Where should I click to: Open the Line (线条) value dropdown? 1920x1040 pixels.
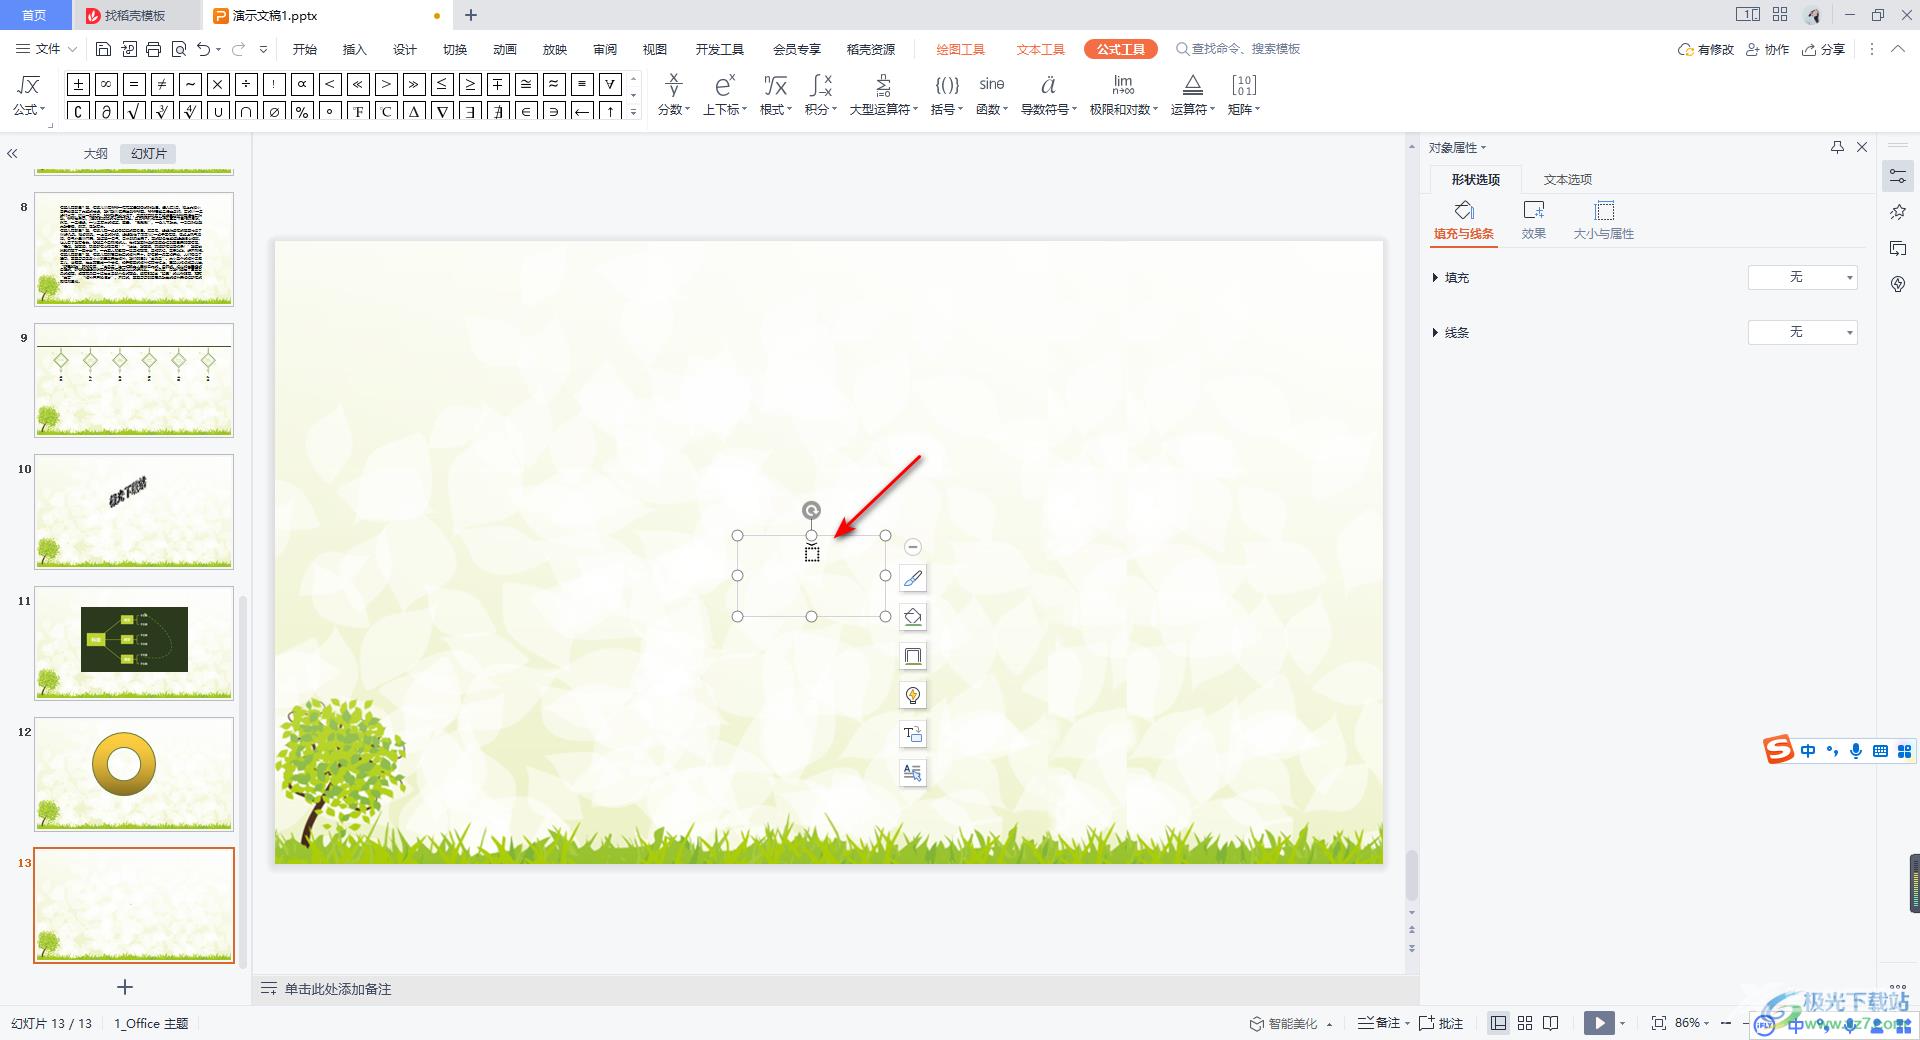[1802, 332]
